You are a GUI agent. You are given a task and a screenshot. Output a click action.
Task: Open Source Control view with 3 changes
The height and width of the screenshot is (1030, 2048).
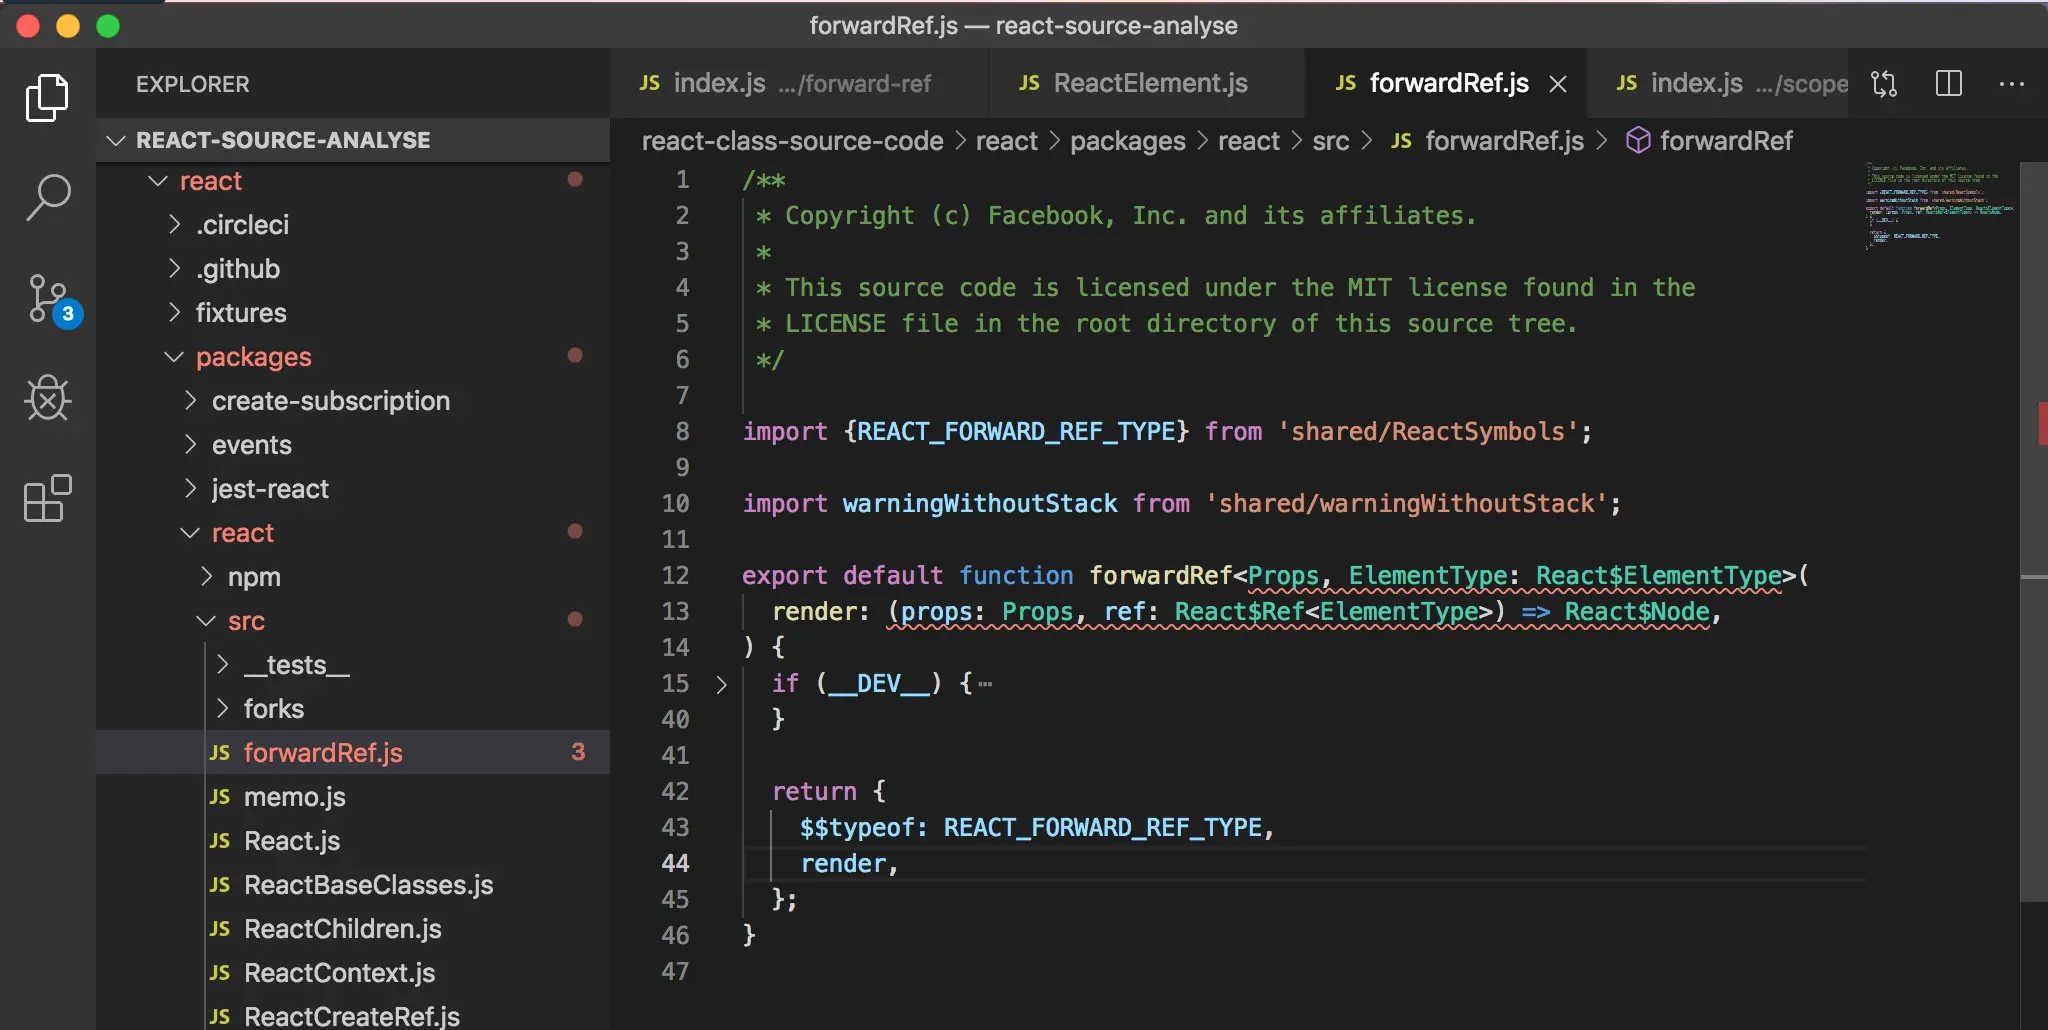pyautogui.click(x=47, y=299)
